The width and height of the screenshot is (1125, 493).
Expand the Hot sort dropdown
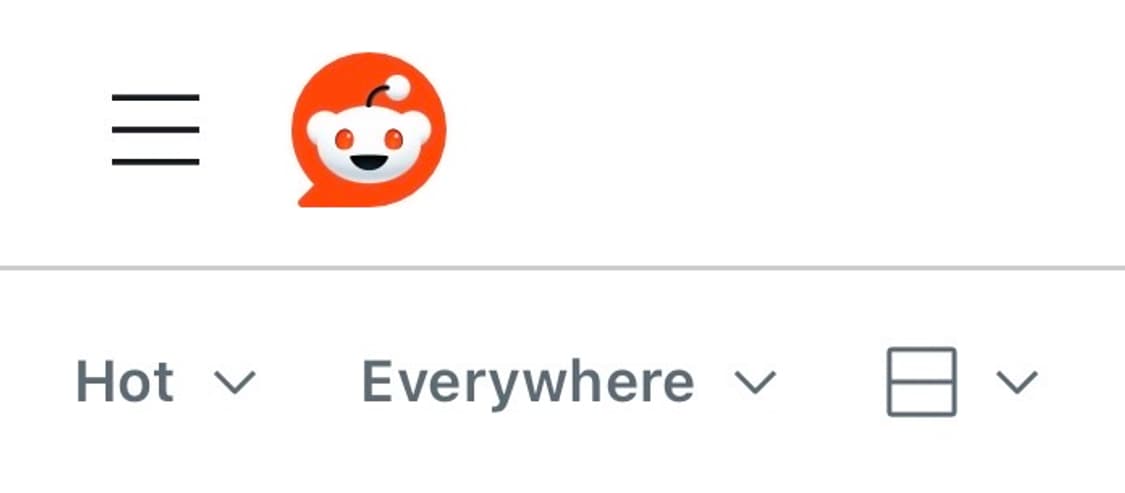(x=166, y=382)
